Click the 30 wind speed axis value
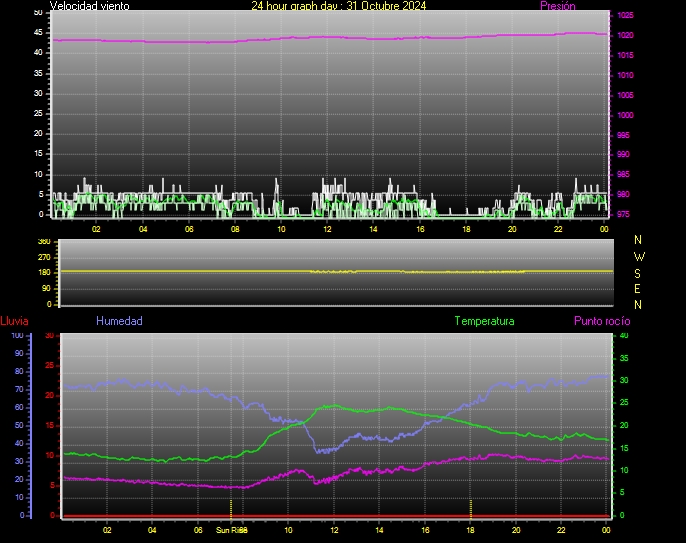 [x=38, y=93]
